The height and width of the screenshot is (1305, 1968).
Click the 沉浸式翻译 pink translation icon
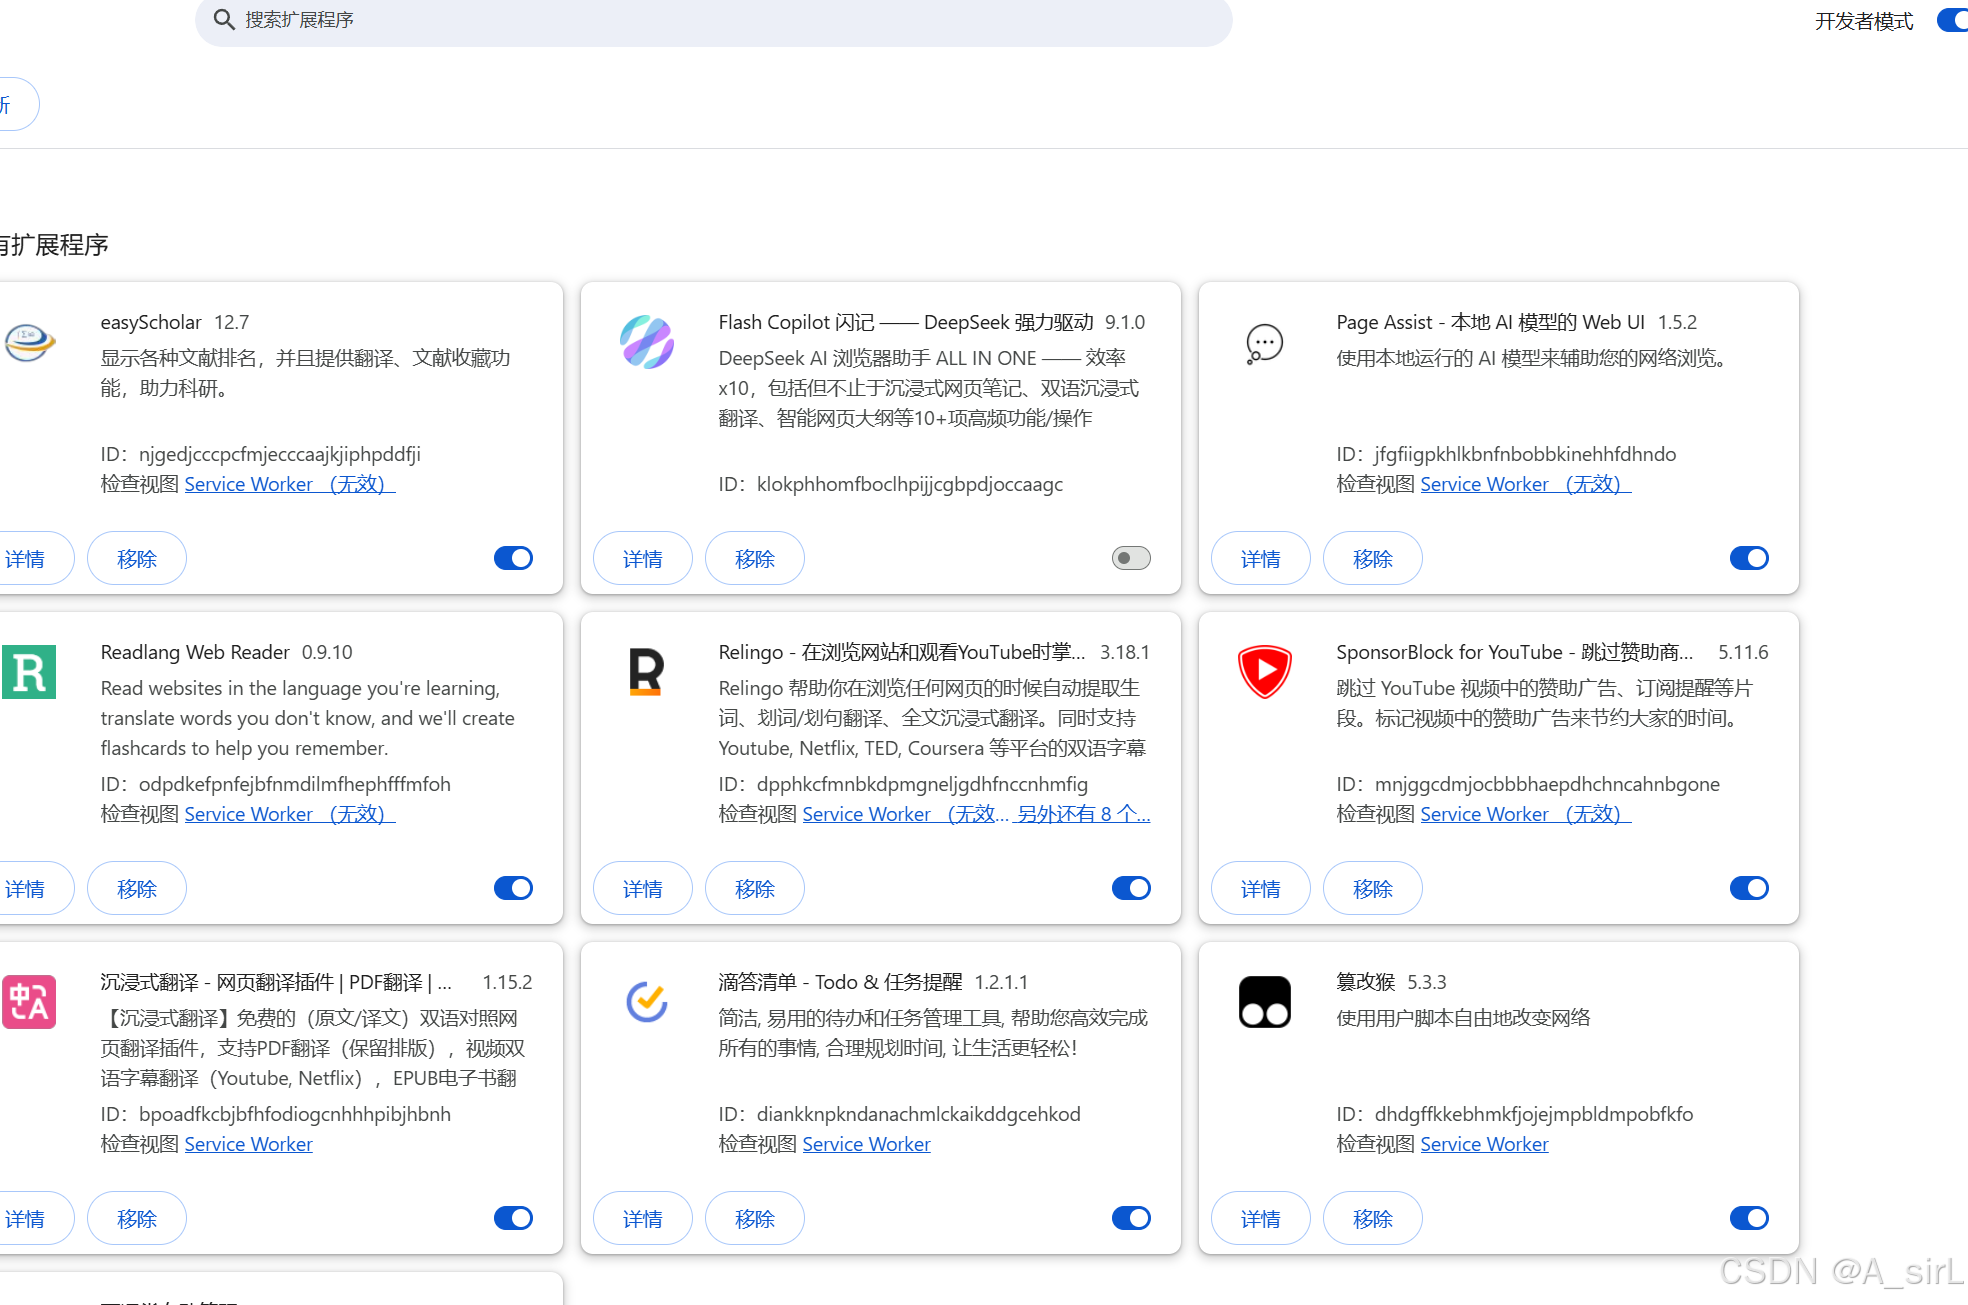[29, 1002]
